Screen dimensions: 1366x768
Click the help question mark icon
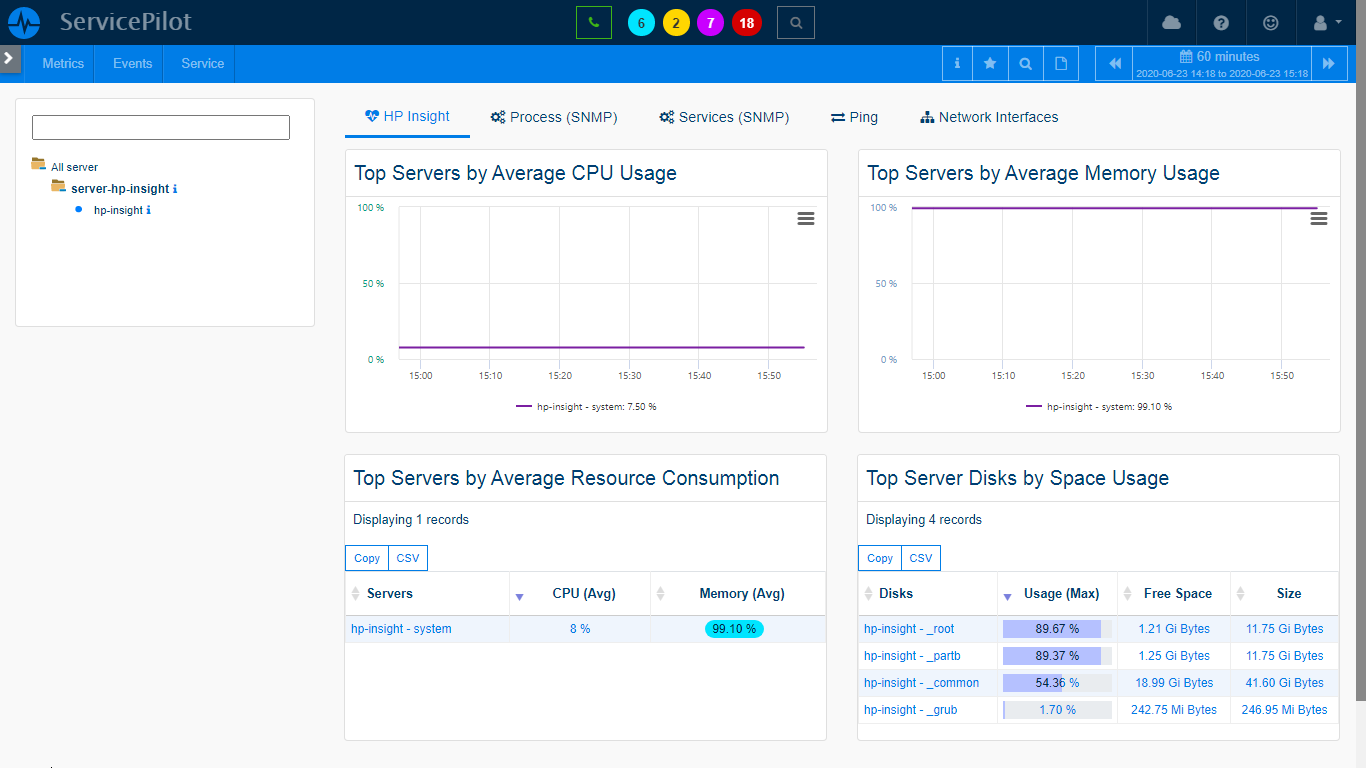click(1221, 22)
